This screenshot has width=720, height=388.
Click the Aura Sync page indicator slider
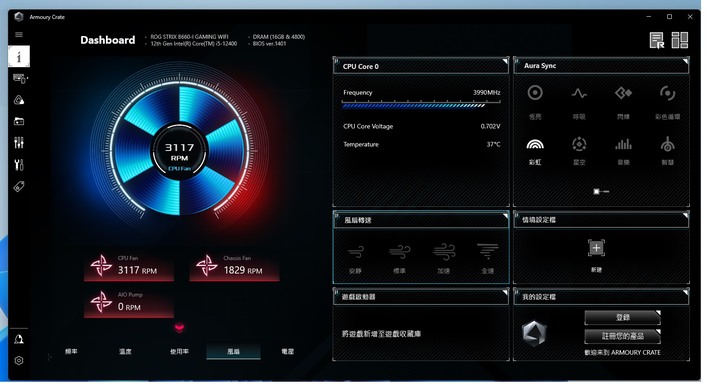pos(601,191)
